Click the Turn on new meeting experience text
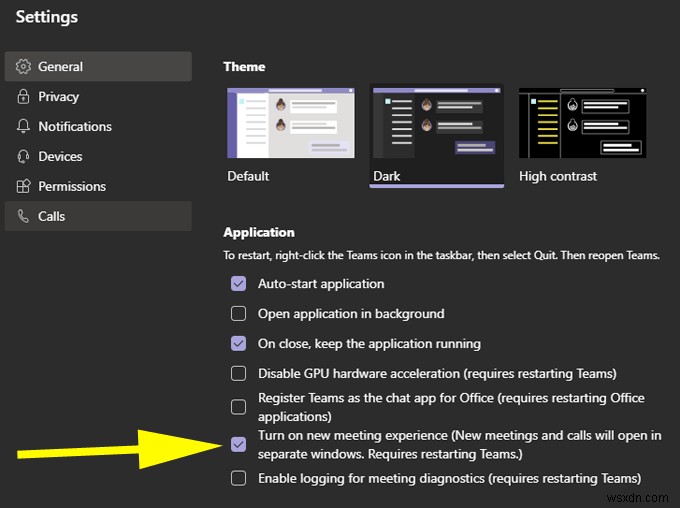 coord(460,444)
